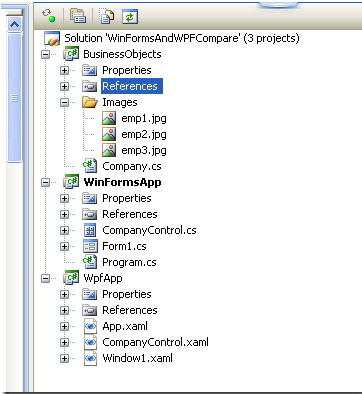Select the App.xaml file name

tap(125, 326)
